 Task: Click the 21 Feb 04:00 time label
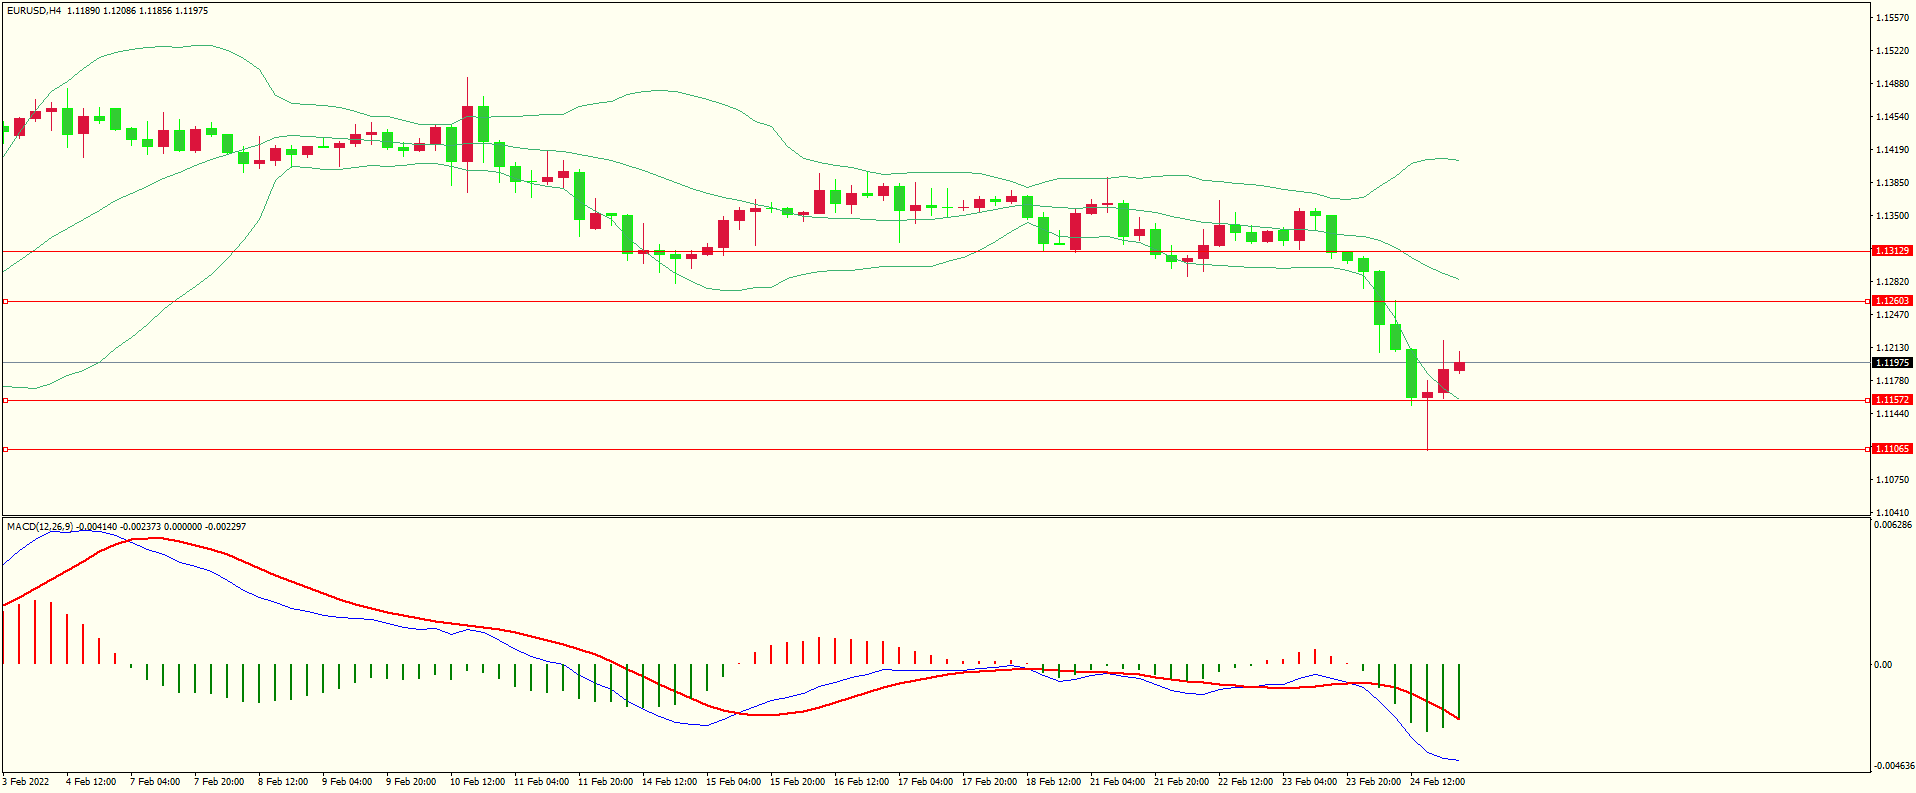(x=1117, y=782)
